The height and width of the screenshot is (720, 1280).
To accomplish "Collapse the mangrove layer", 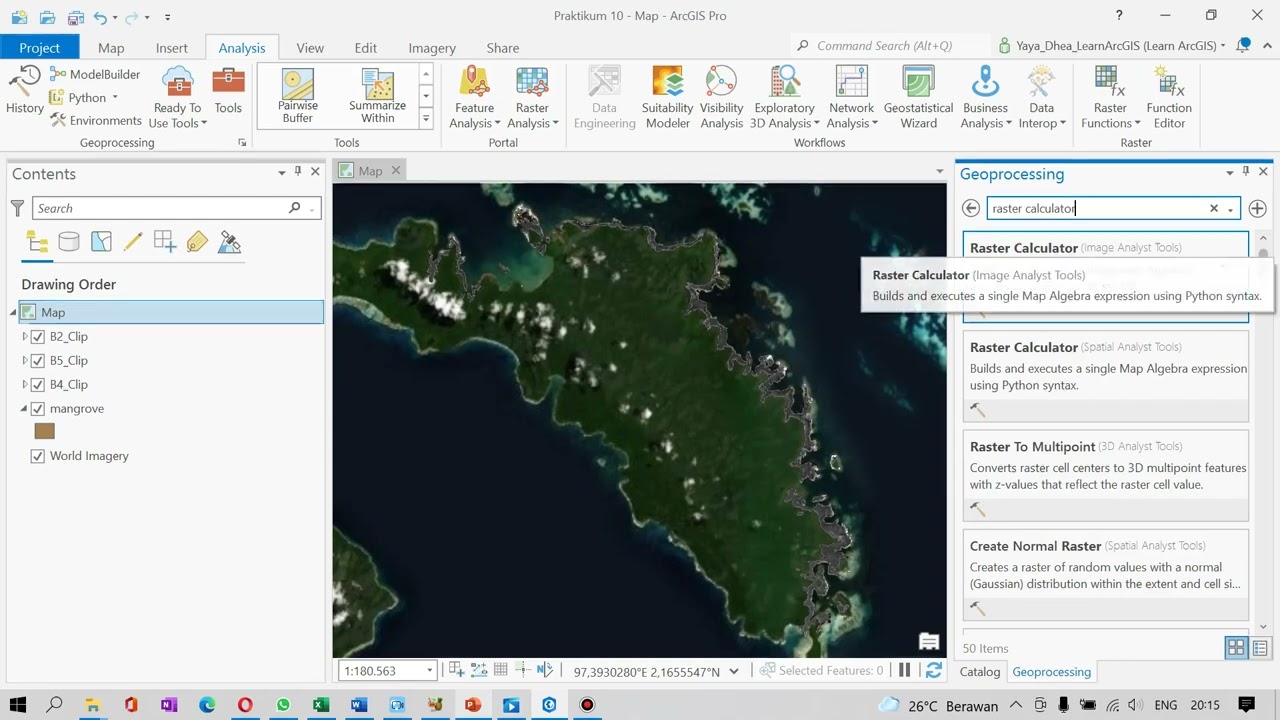I will 25,408.
